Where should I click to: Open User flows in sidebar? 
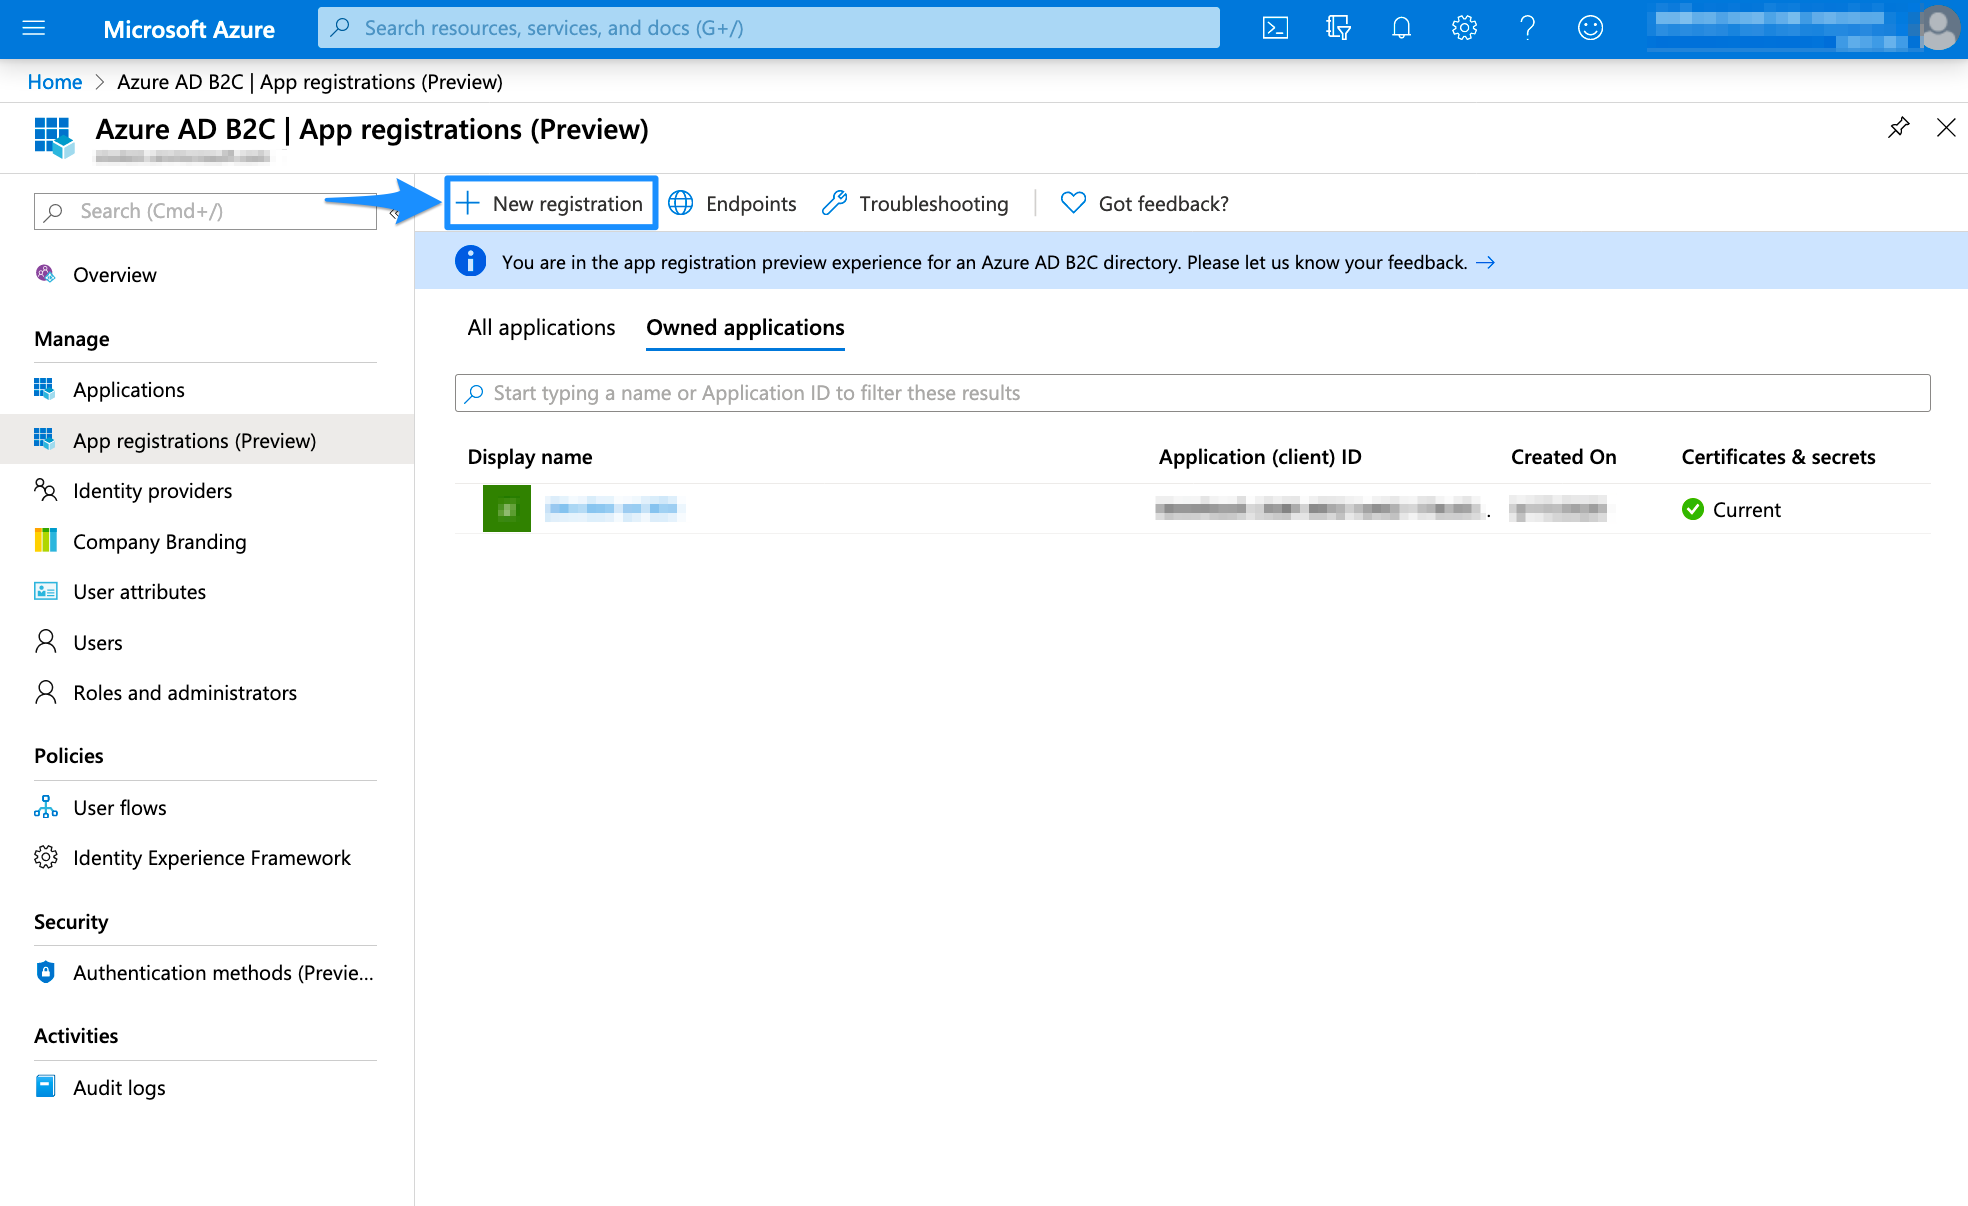[119, 808]
